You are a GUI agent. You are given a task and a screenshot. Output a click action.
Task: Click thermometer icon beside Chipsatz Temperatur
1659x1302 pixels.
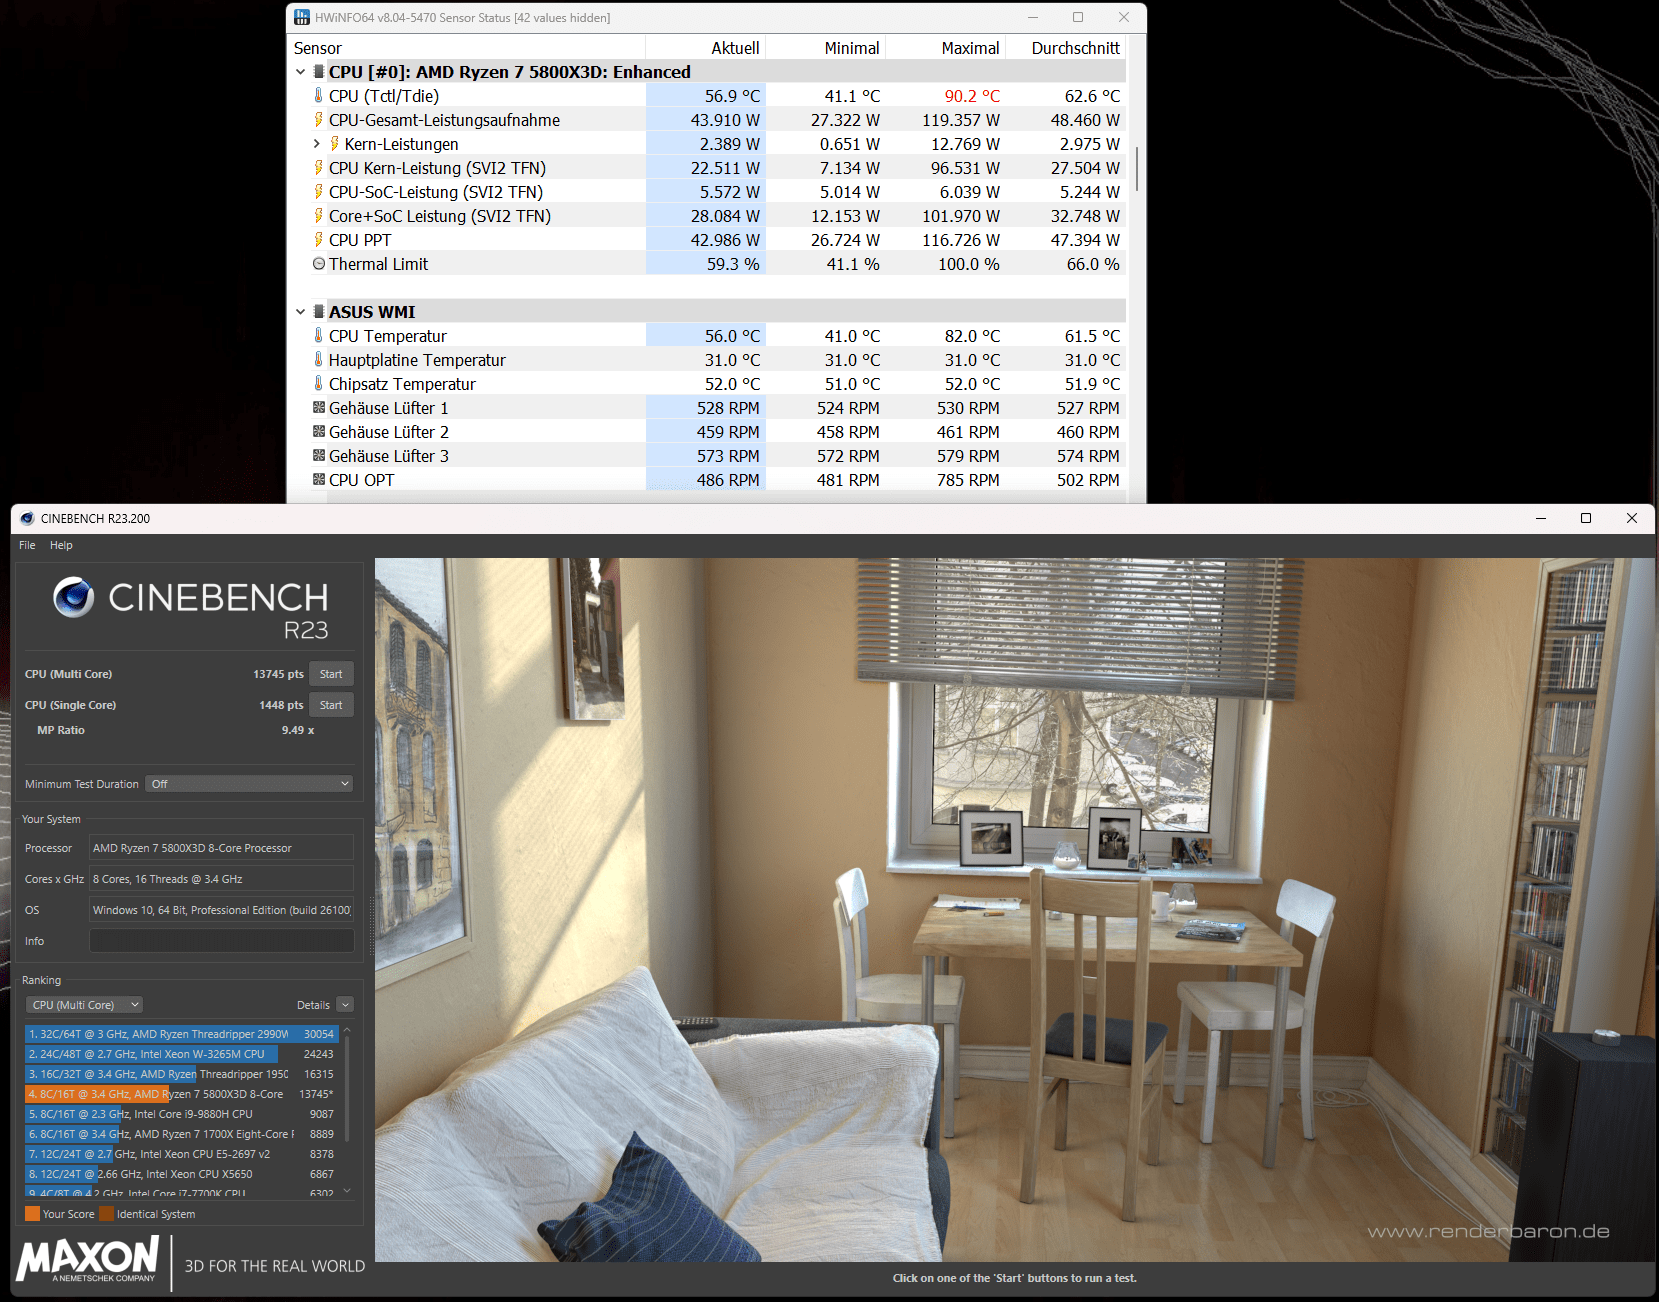click(318, 384)
